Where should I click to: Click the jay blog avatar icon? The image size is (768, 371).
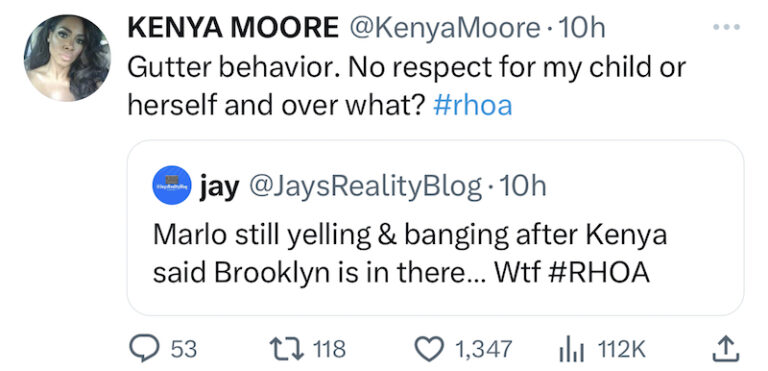click(171, 185)
